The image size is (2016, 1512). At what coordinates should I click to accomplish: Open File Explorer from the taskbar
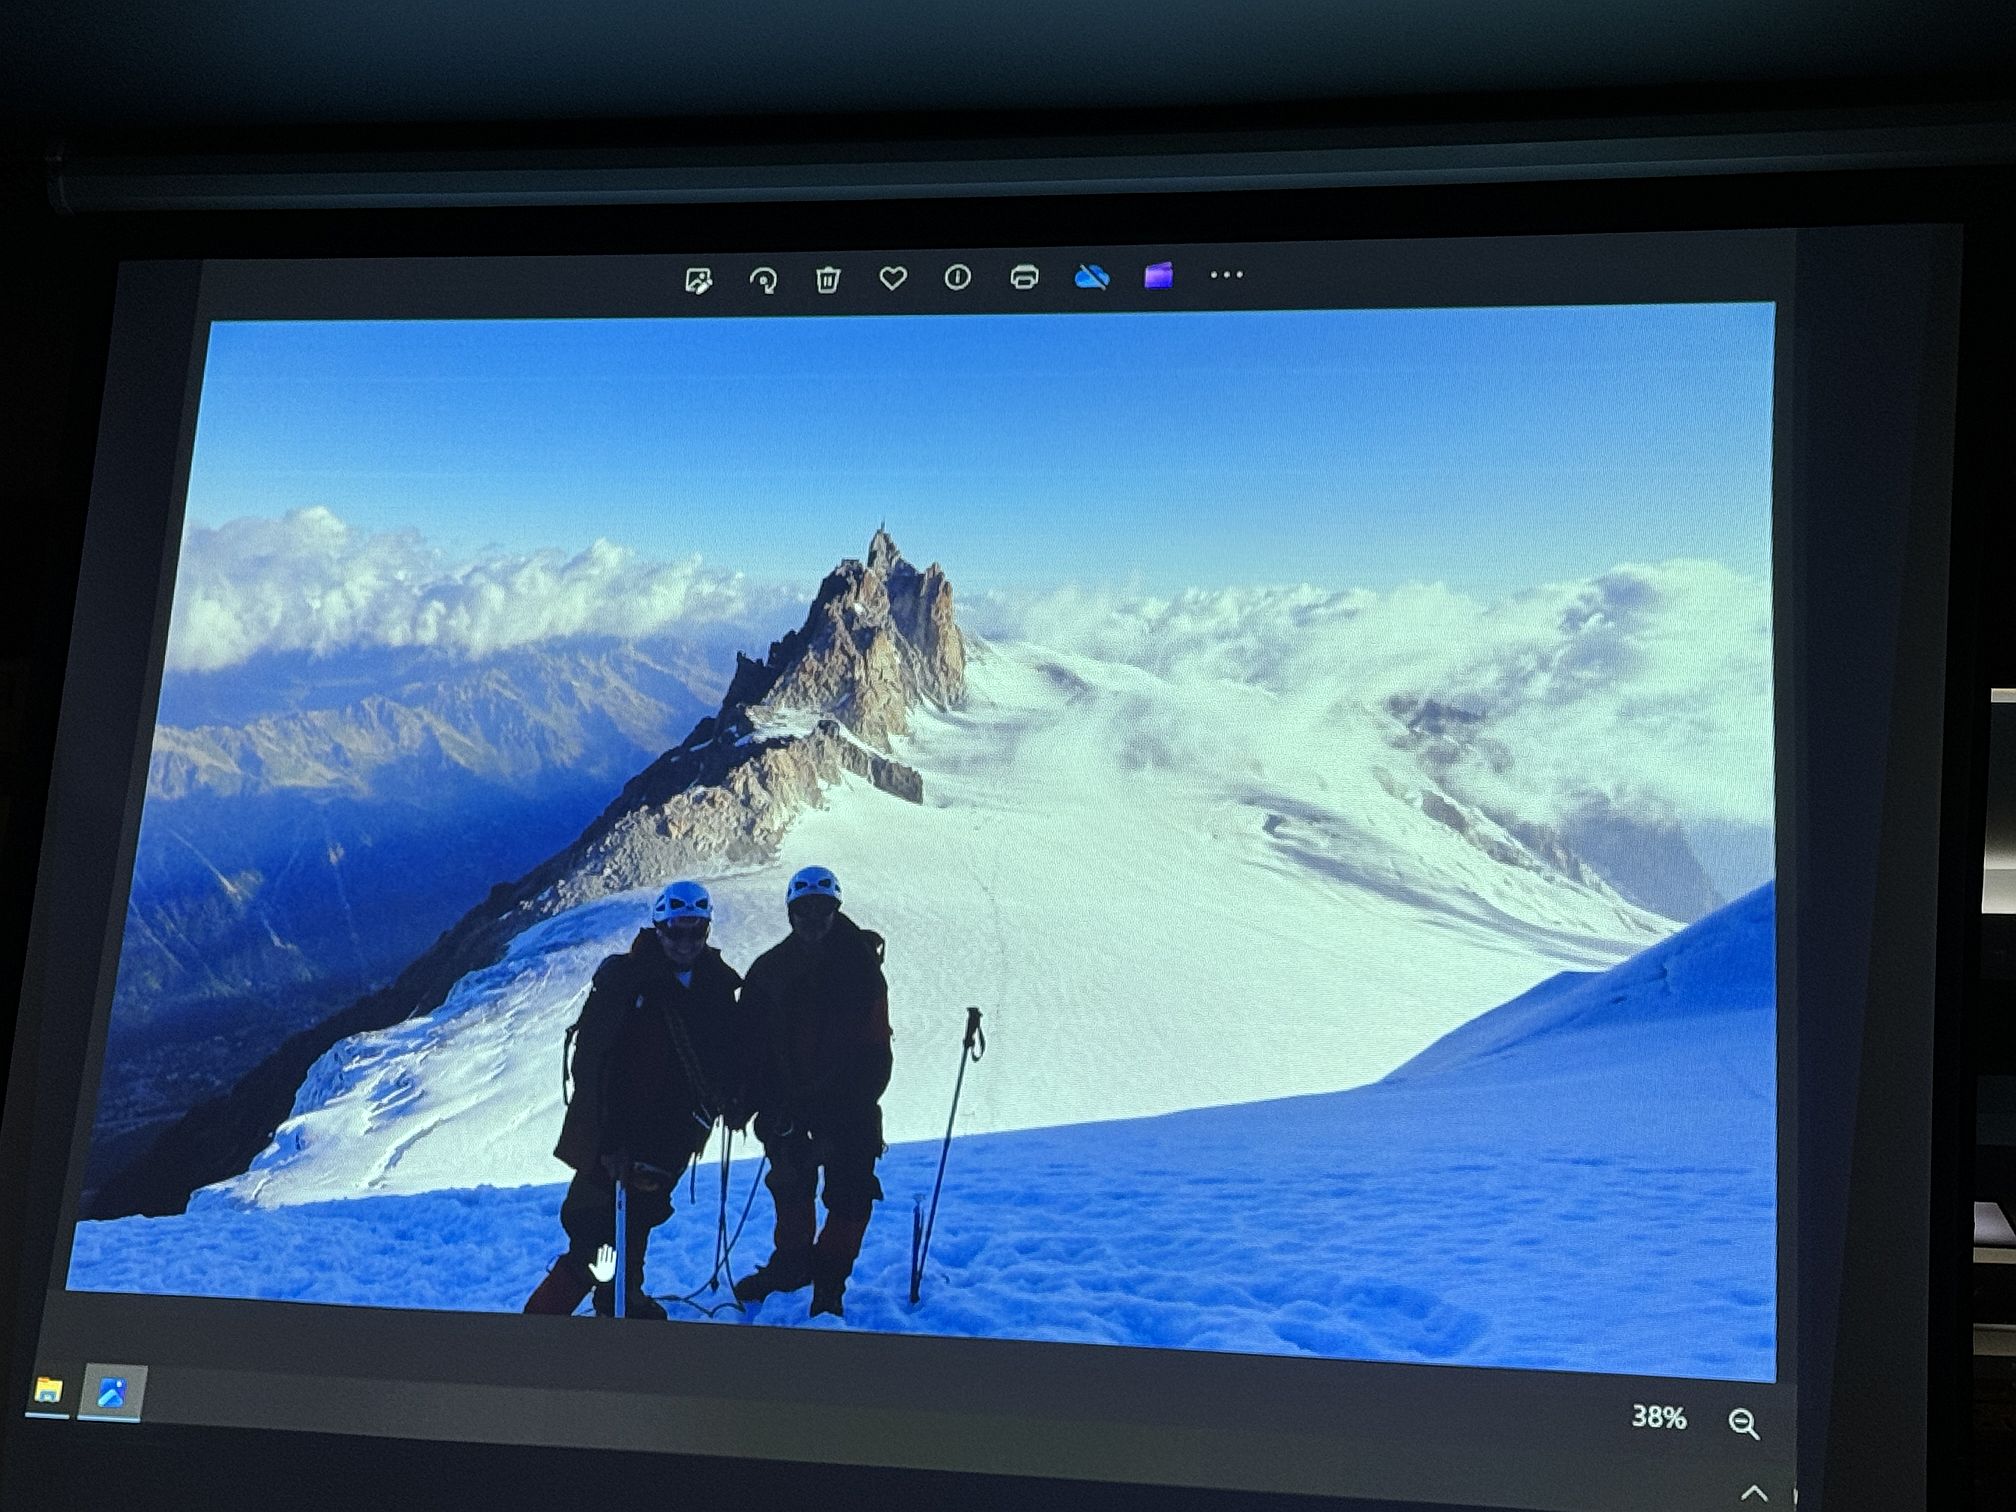tap(47, 1391)
